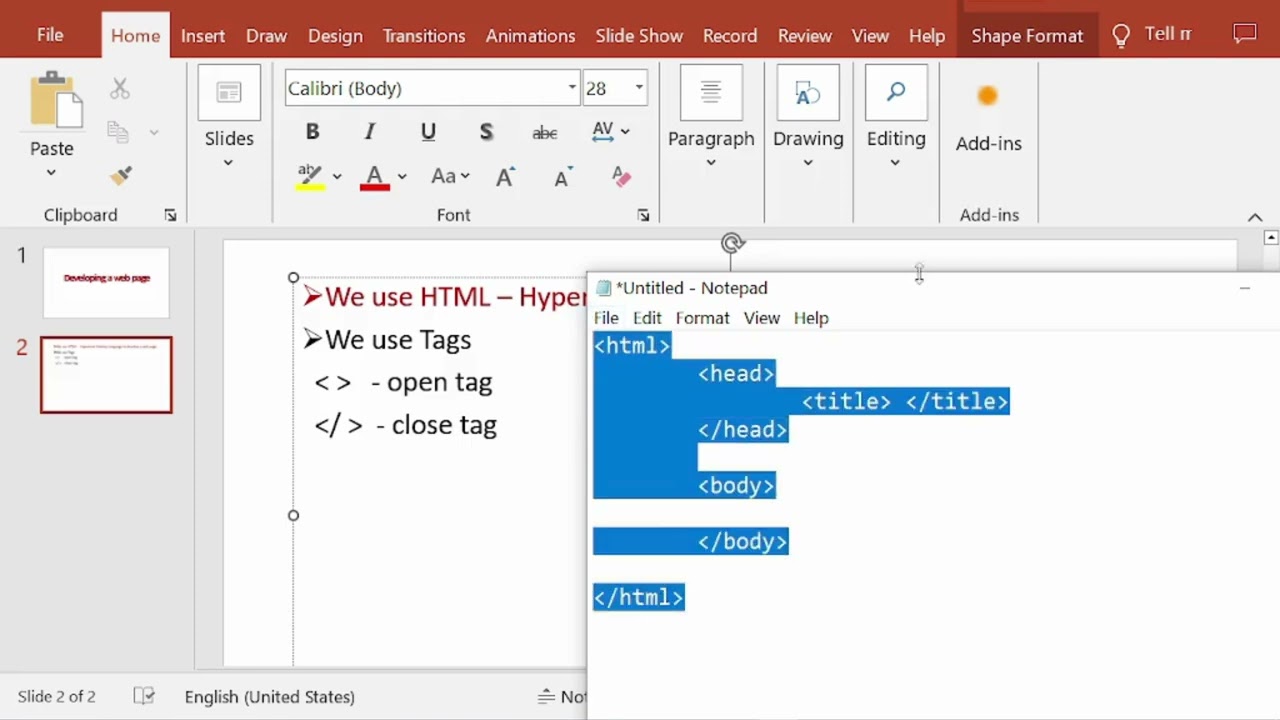Click Decrease Font Size icon
The image size is (1280, 720).
[563, 176]
